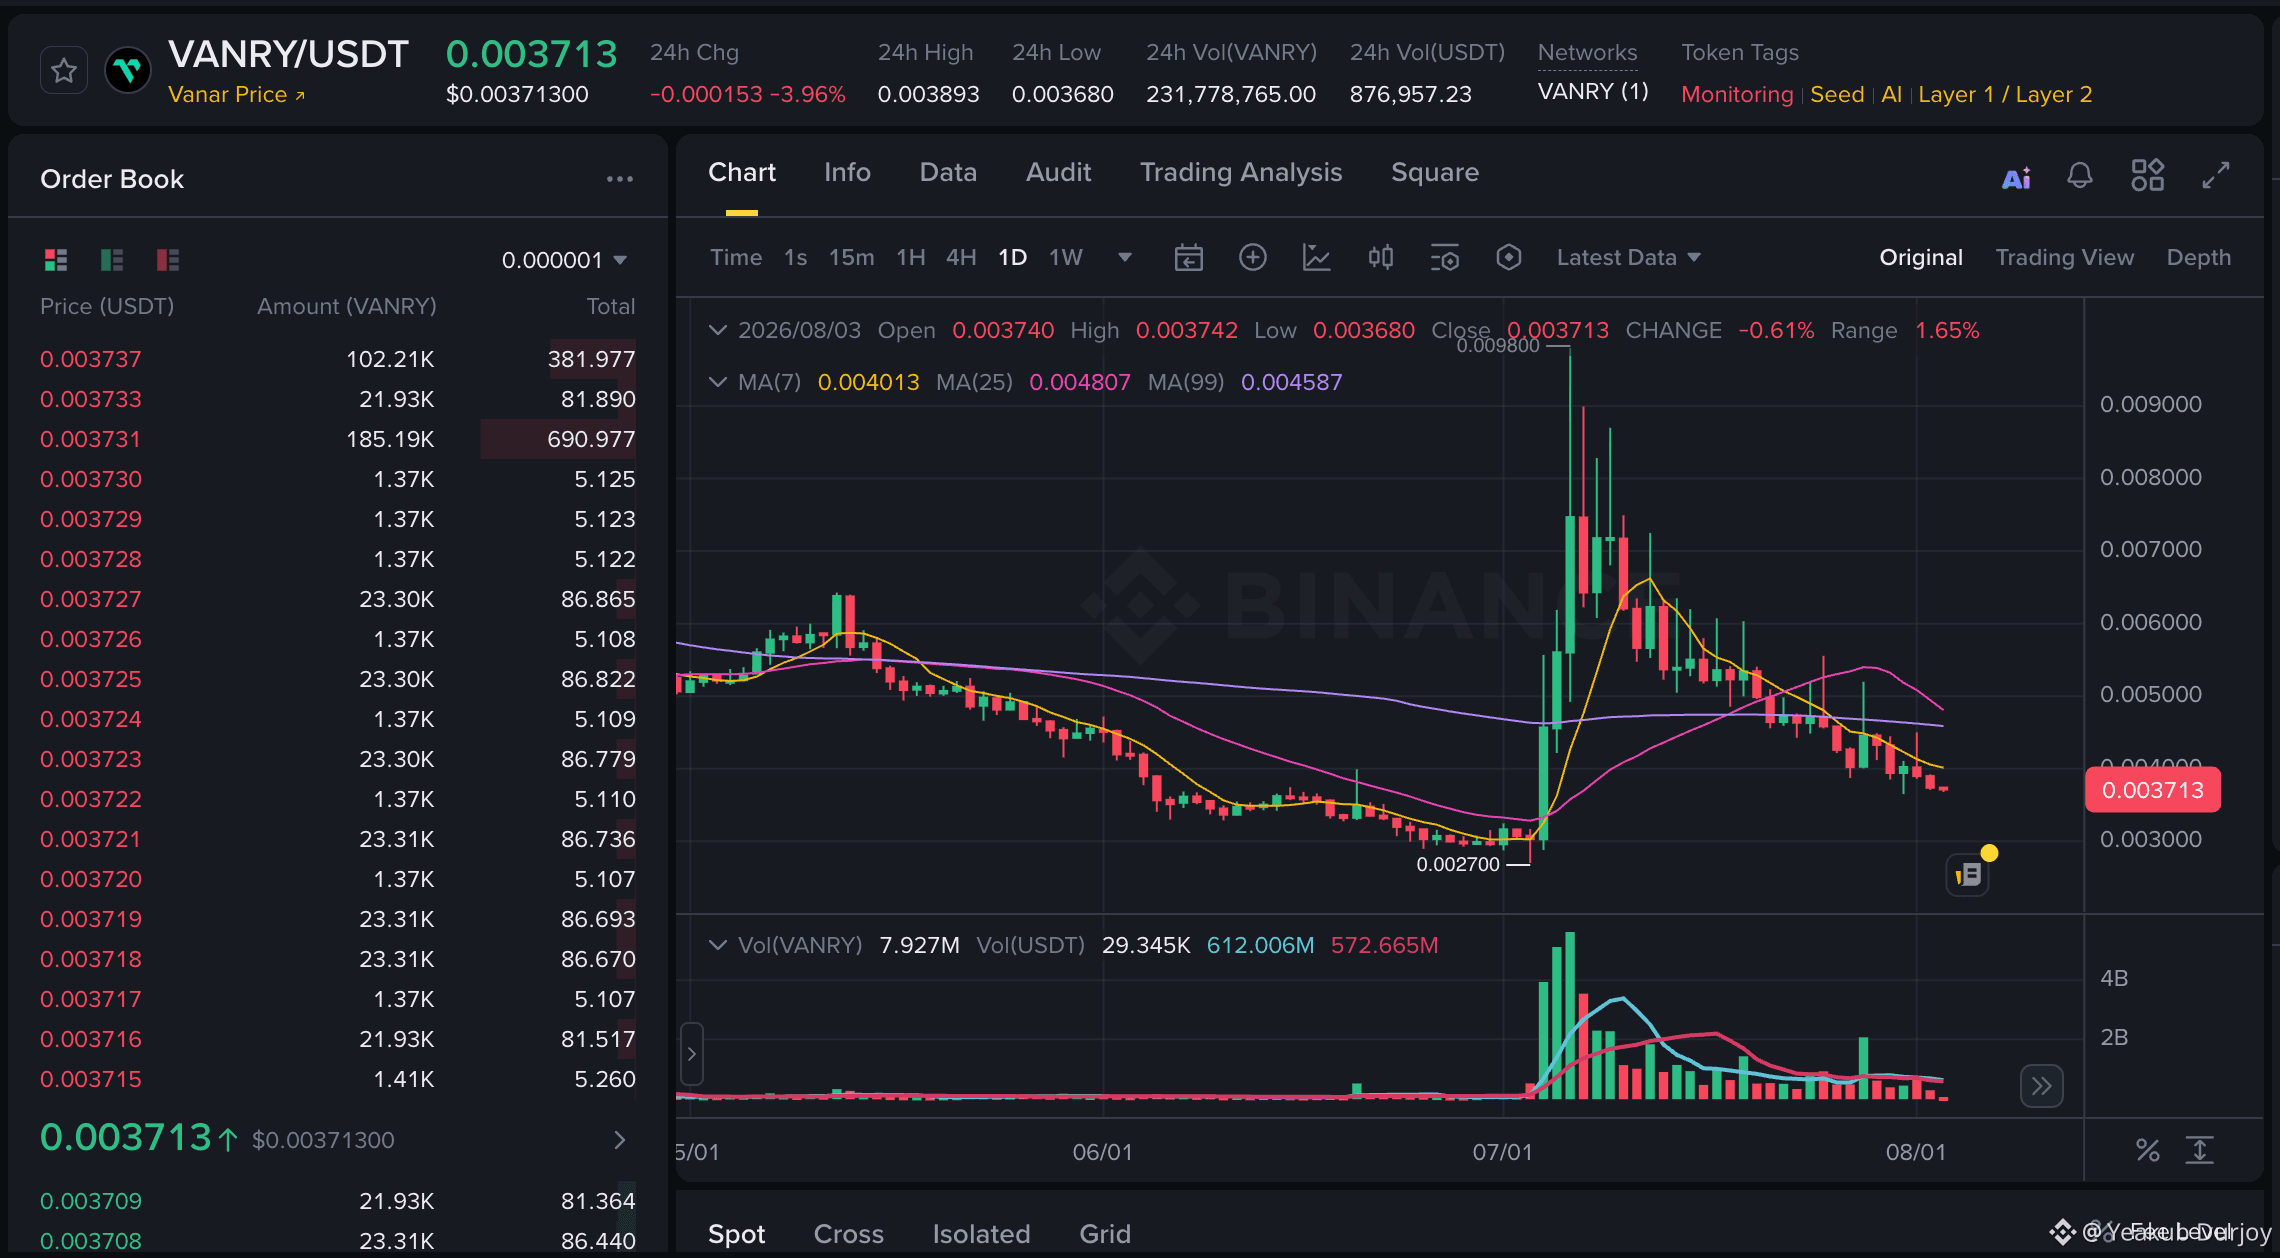
Task: Open the chart news notification icon
Action: click(x=1968, y=875)
